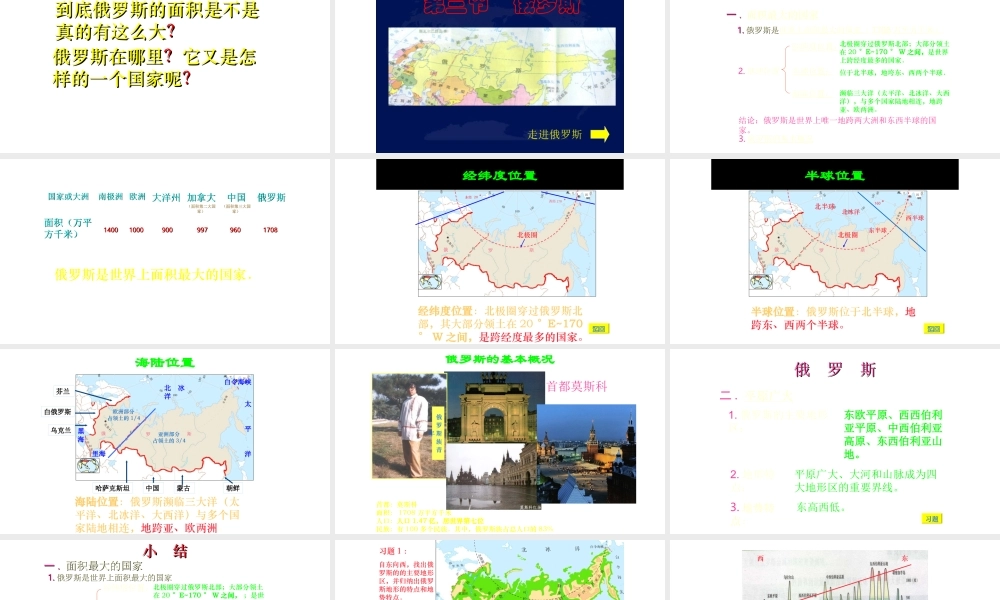The image size is (1000, 600).
Task: Click the Kremlin night skyline photo
Action: pos(586,454)
